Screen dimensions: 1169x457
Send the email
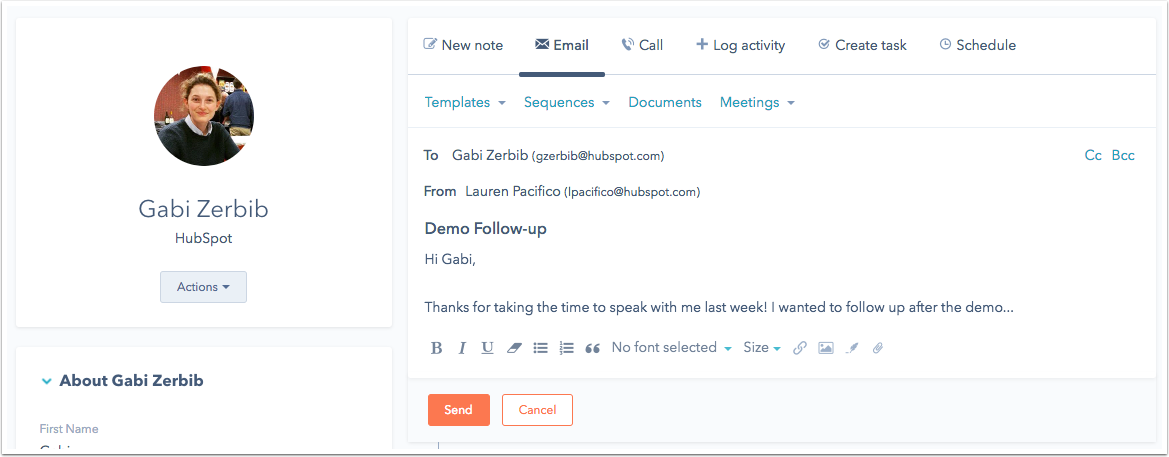coord(458,410)
